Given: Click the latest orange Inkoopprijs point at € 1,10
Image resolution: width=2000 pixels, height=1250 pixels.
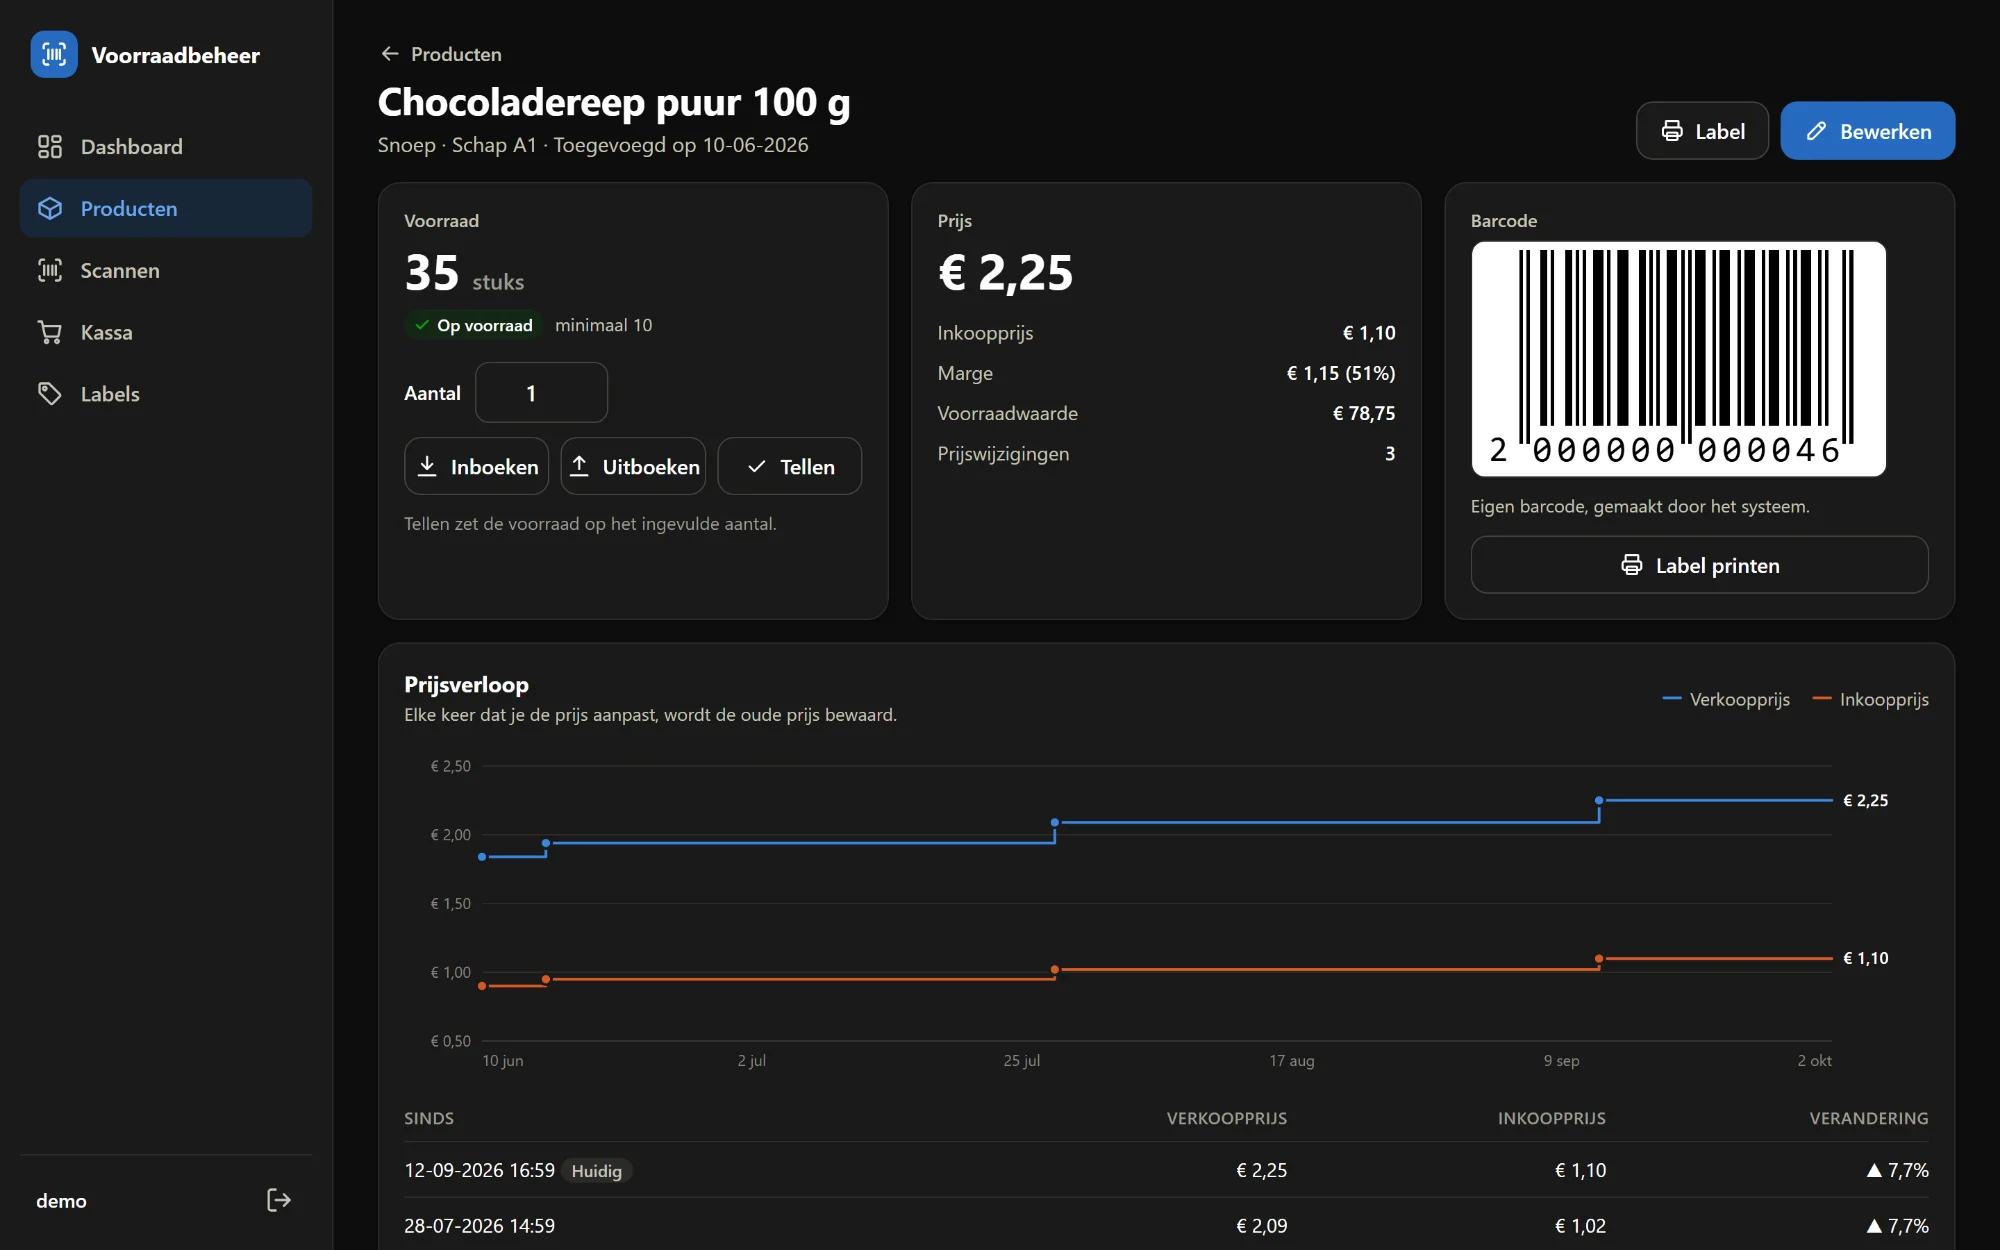Looking at the screenshot, I should coord(1599,958).
